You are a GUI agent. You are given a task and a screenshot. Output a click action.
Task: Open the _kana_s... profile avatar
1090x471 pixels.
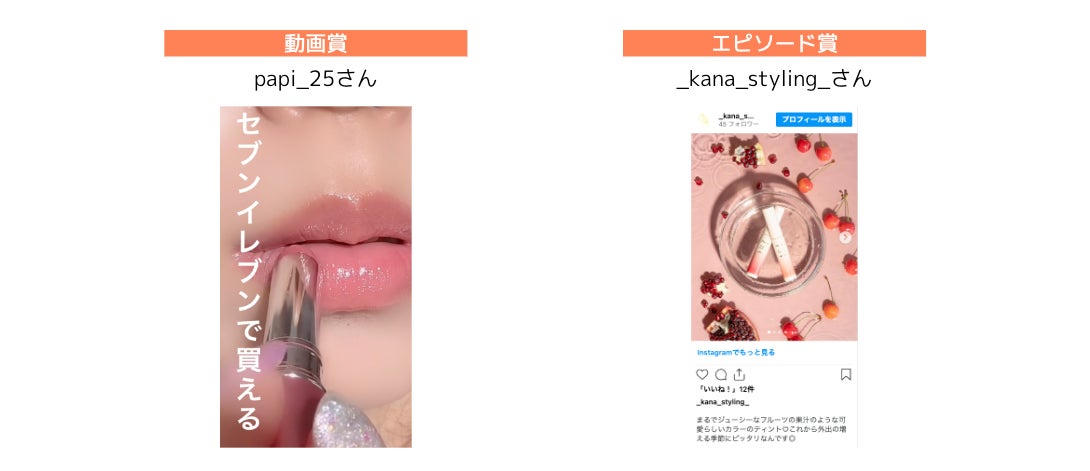(703, 119)
